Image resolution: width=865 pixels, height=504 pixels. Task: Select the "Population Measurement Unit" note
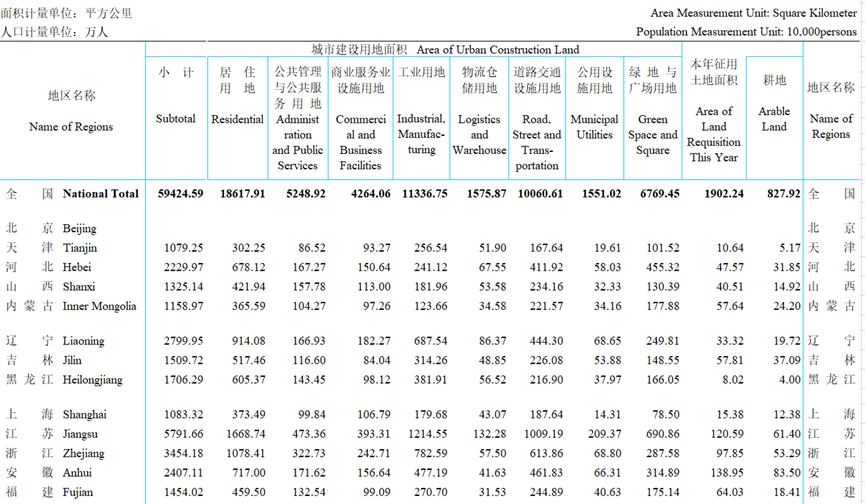click(x=746, y=31)
